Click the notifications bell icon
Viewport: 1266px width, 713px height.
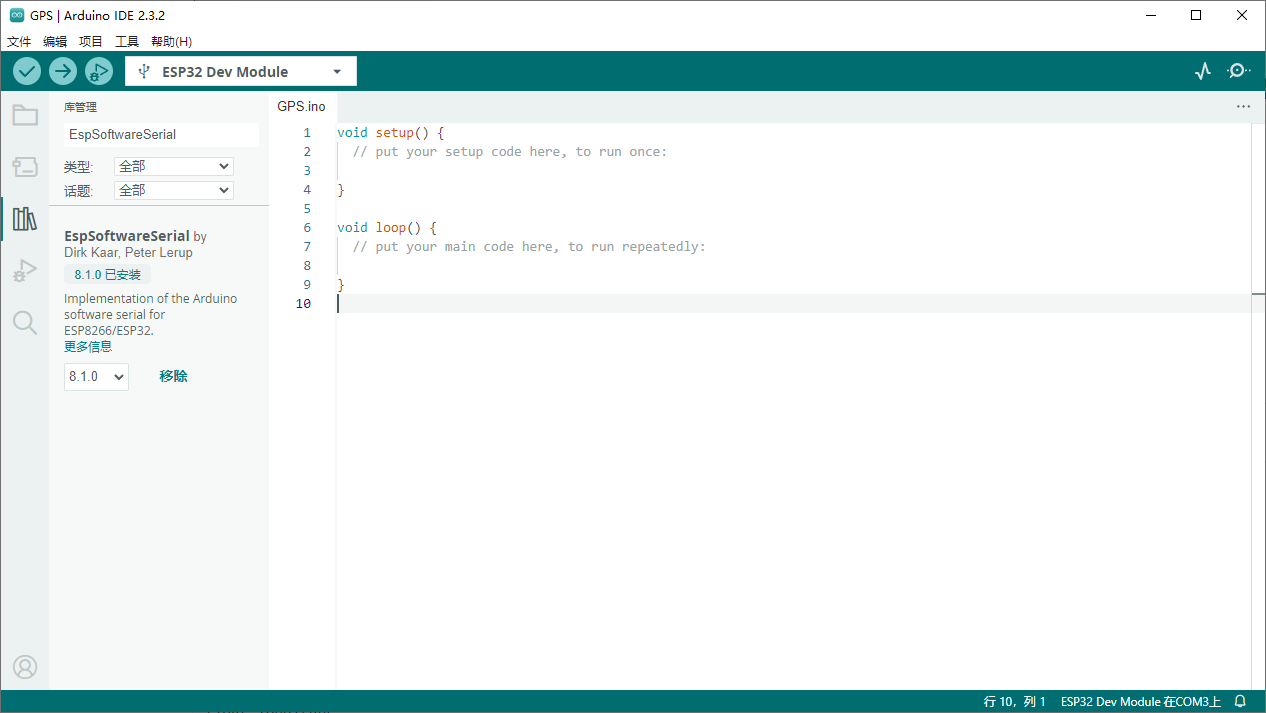tap(1240, 702)
